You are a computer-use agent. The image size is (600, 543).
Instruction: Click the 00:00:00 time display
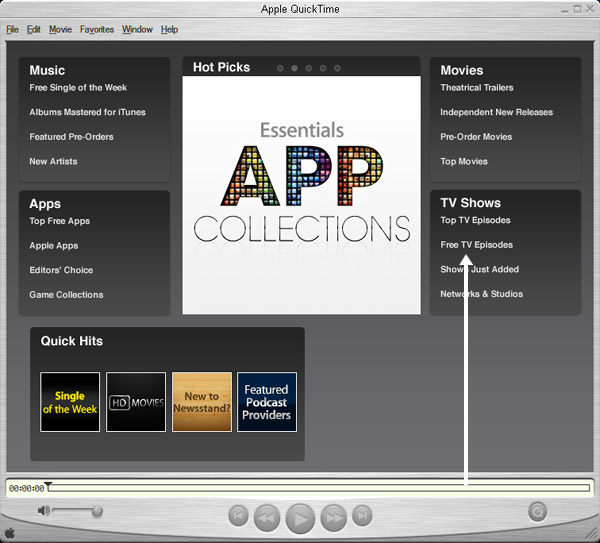[x=26, y=489]
